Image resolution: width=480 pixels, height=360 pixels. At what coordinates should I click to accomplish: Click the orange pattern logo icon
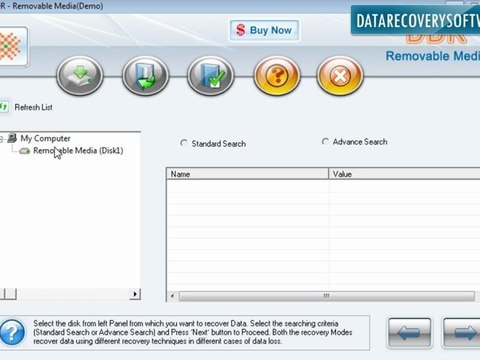(11, 46)
